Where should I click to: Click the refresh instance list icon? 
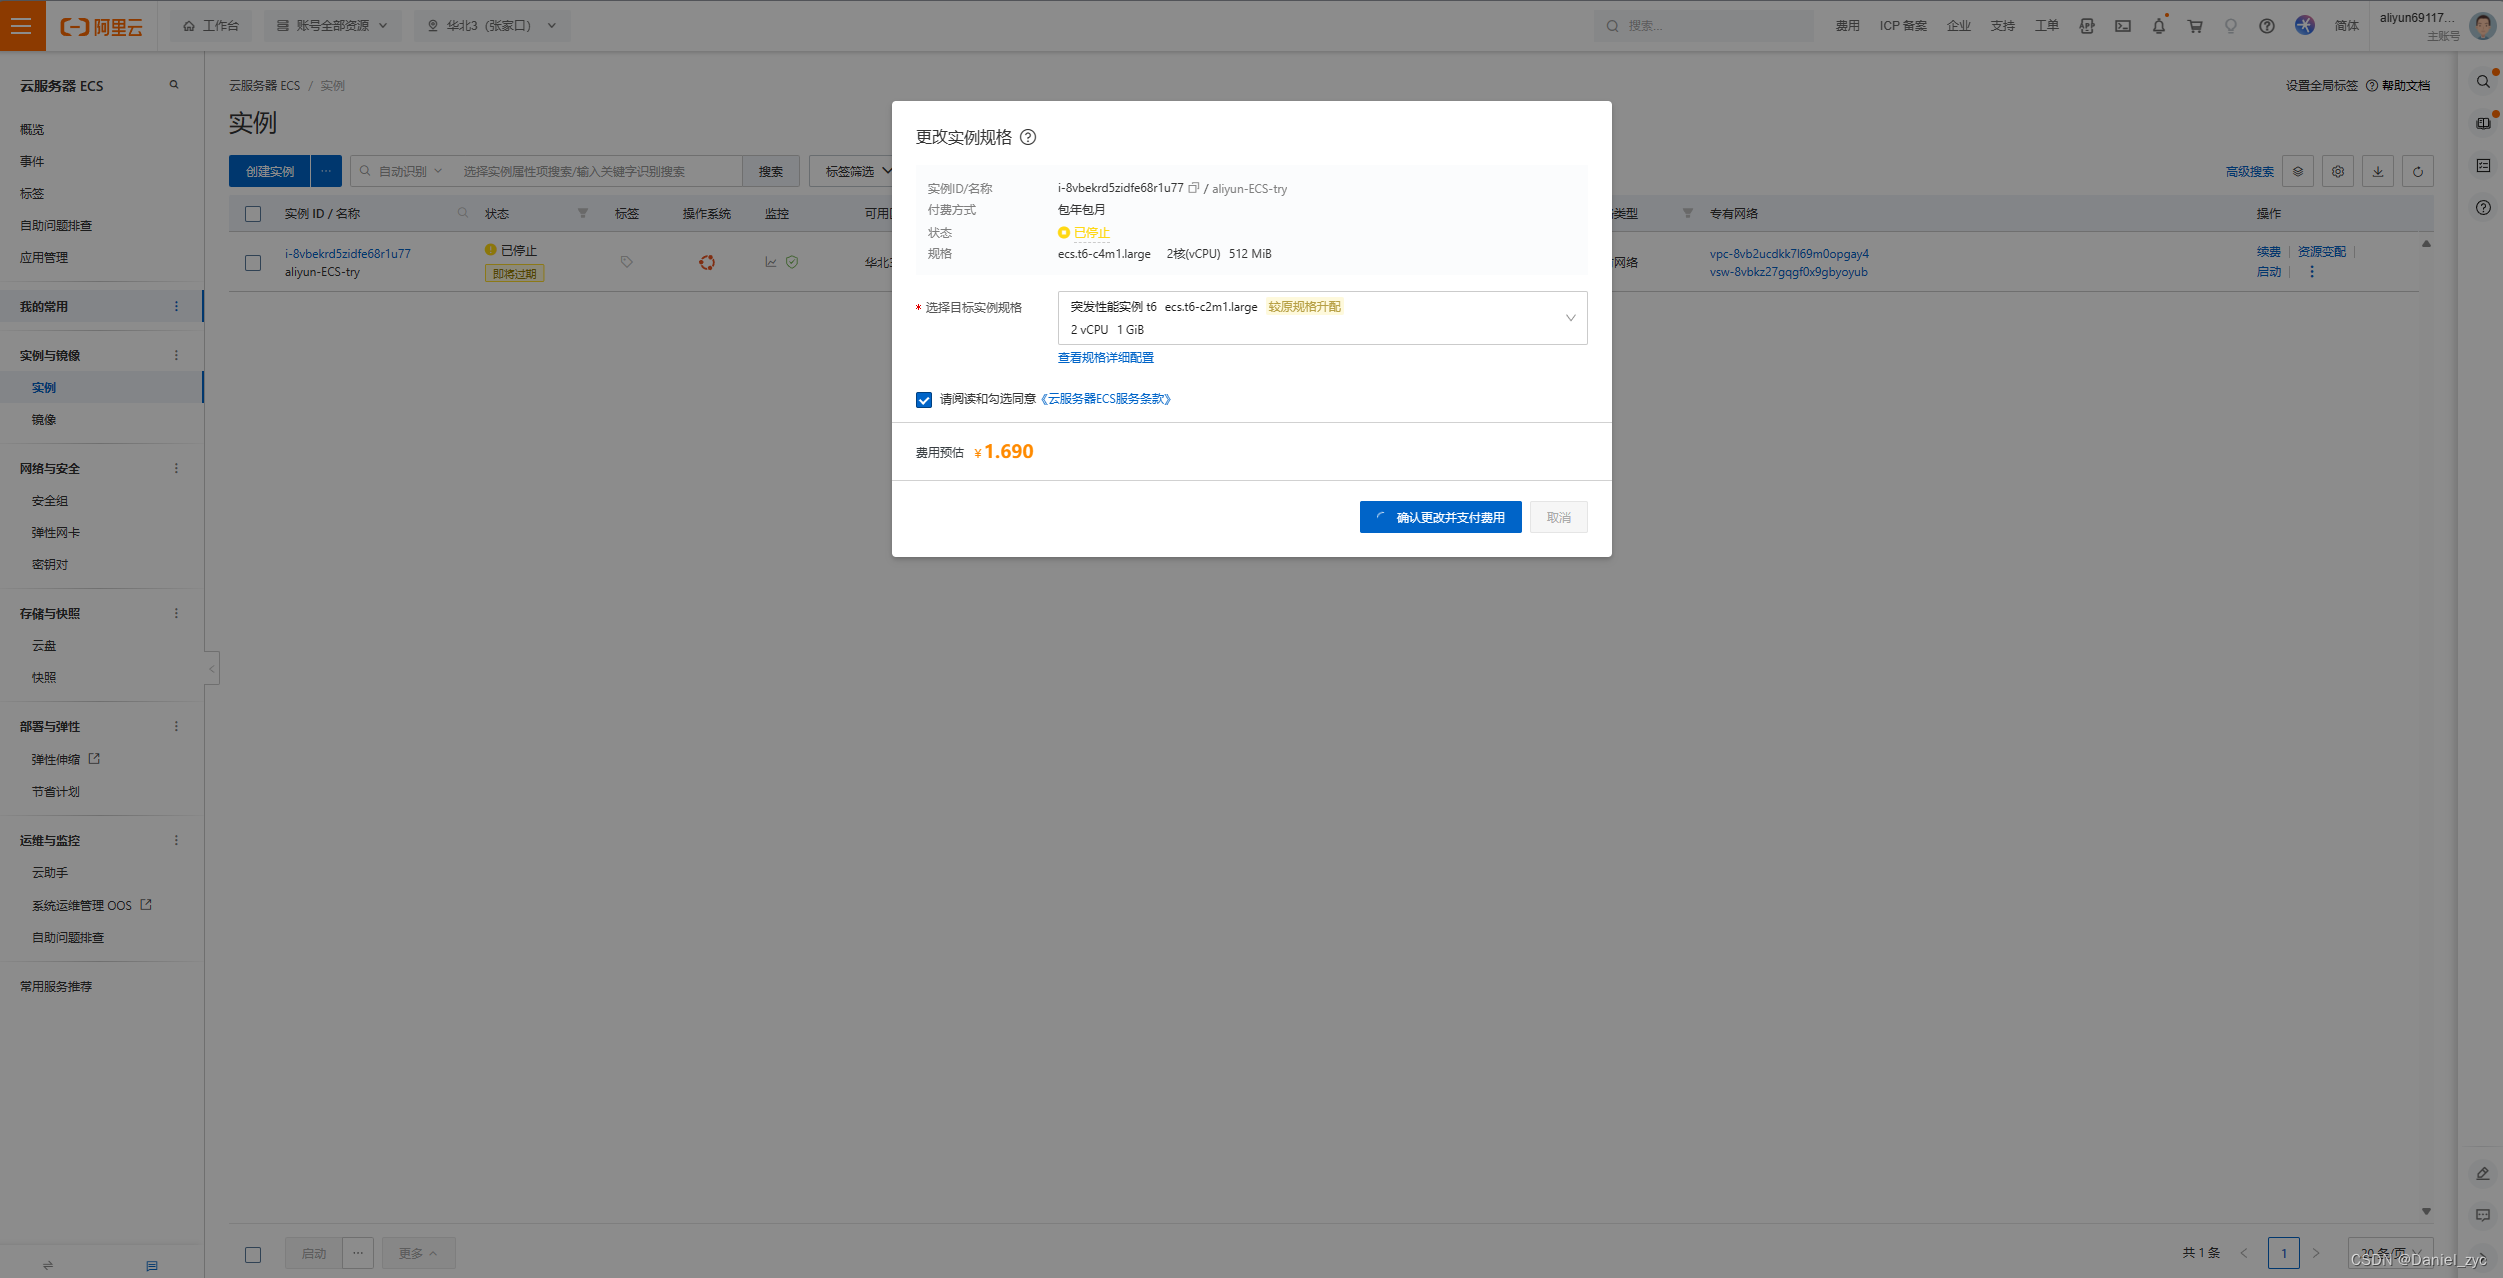2417,172
